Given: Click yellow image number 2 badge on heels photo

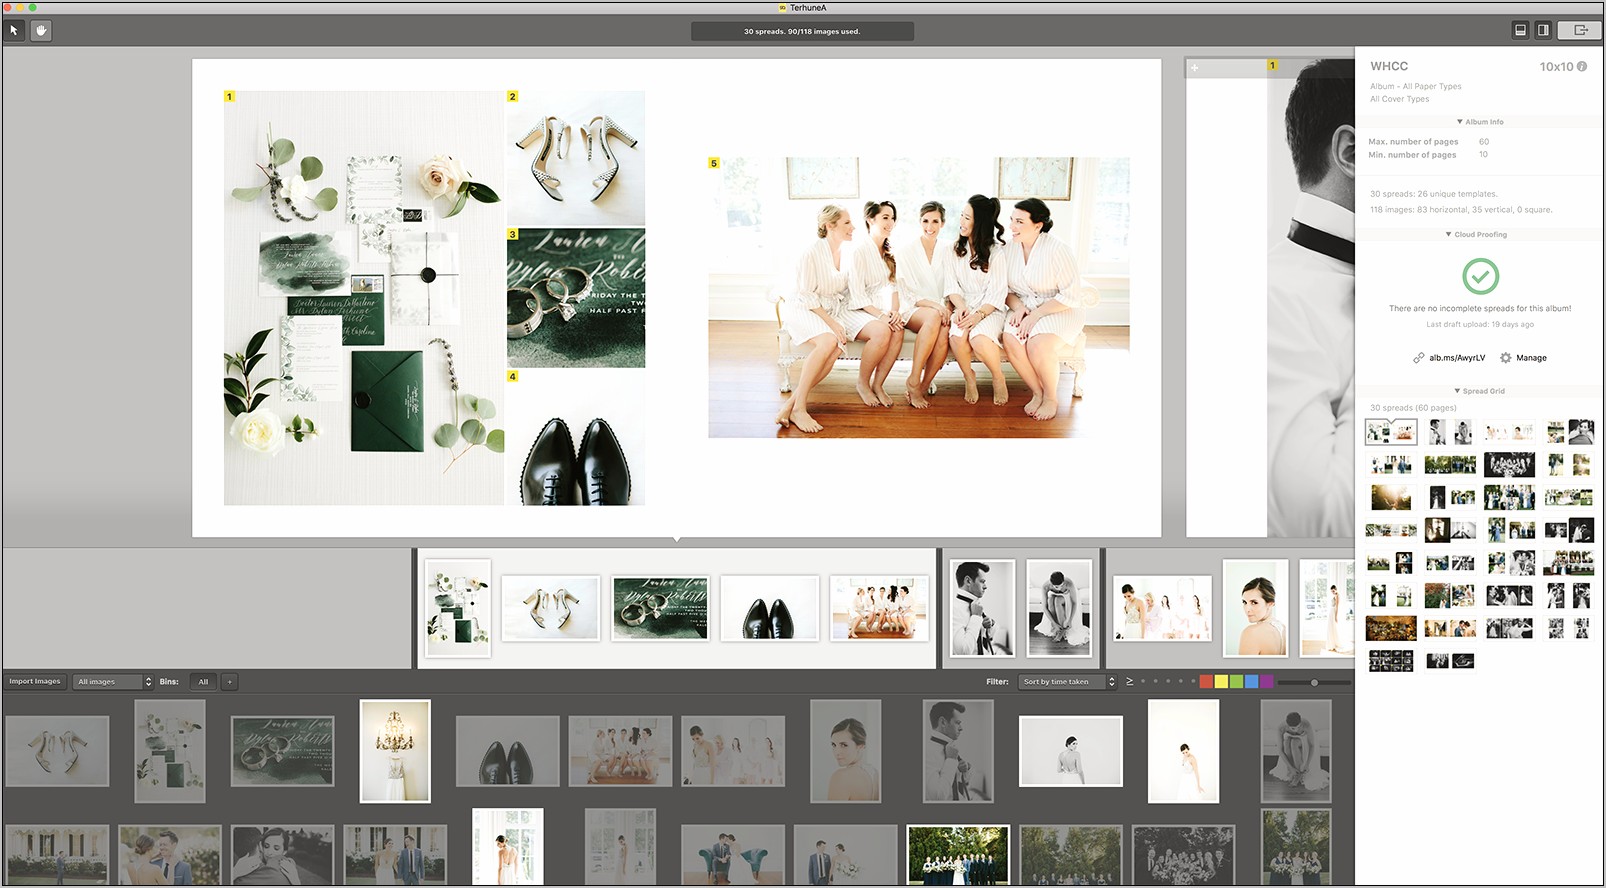Looking at the screenshot, I should (512, 97).
